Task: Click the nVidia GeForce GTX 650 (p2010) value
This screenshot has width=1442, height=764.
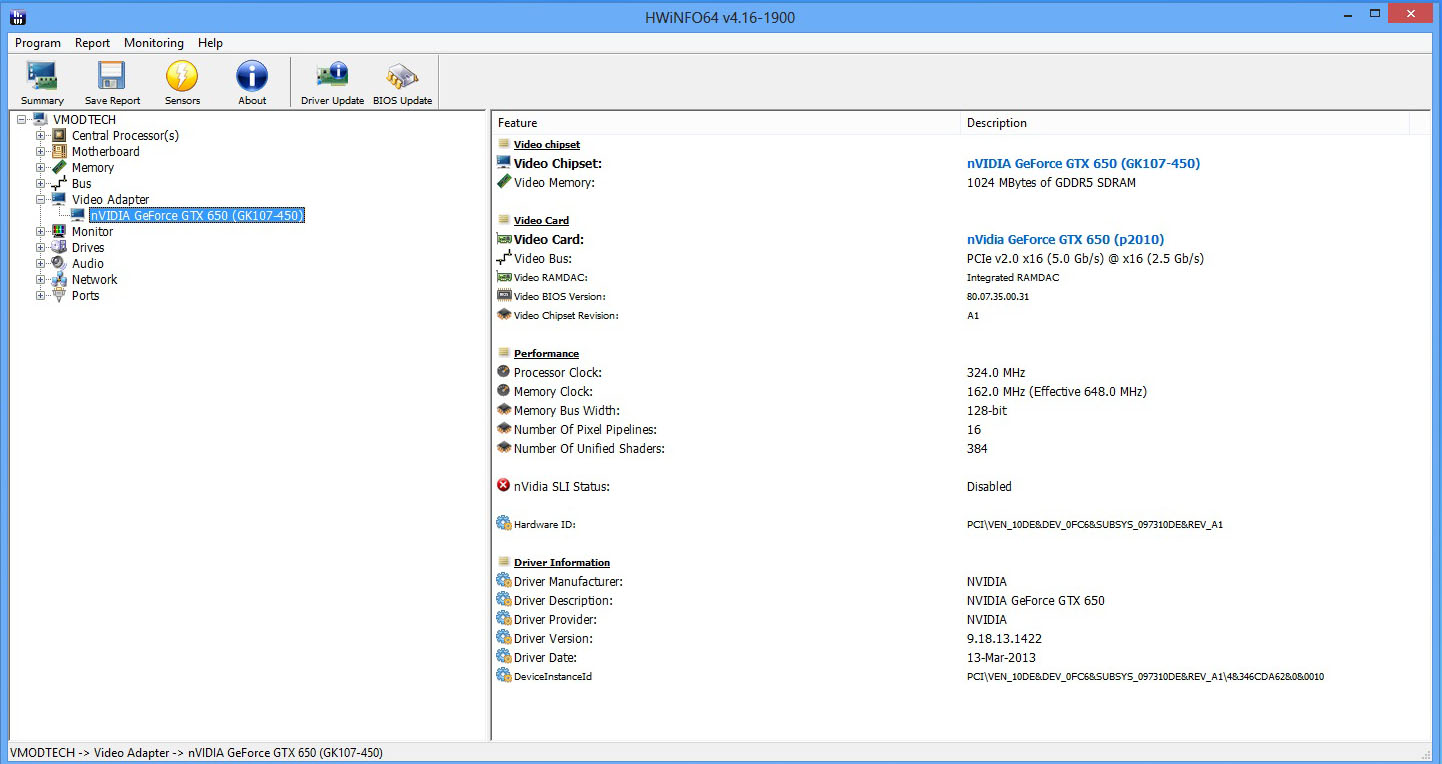Action: pos(1065,239)
